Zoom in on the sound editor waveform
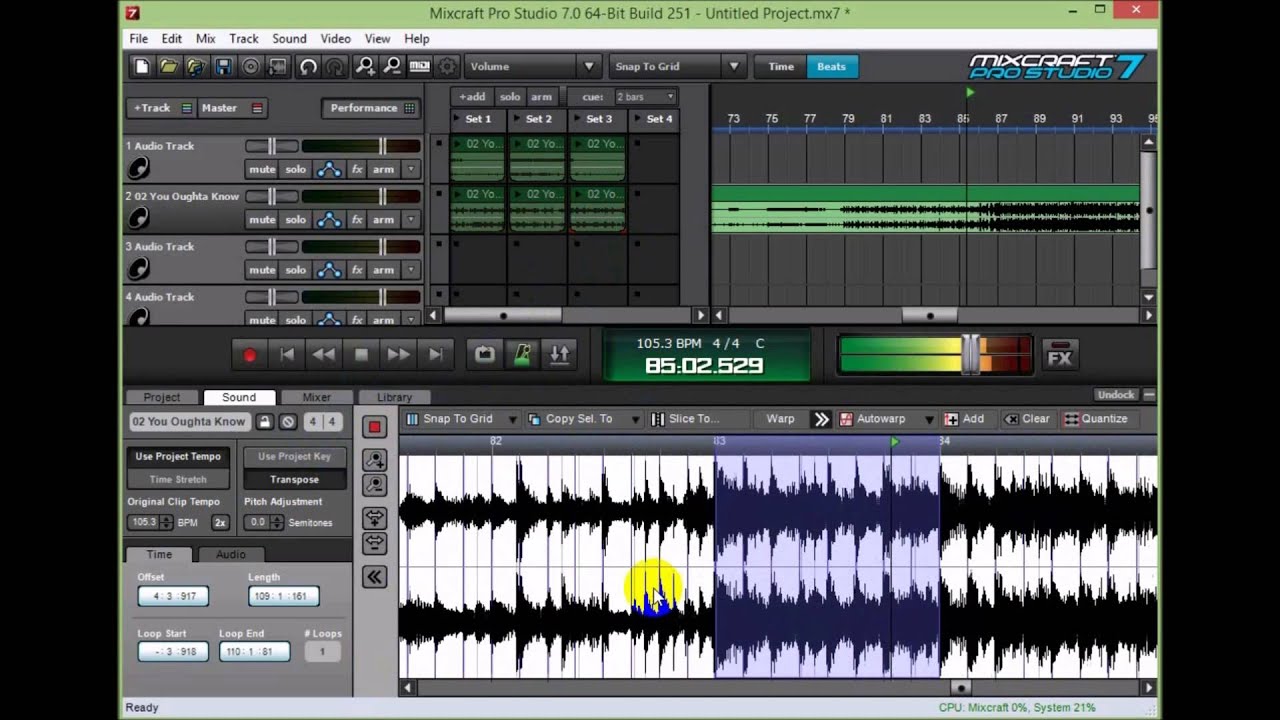 pyautogui.click(x=375, y=460)
